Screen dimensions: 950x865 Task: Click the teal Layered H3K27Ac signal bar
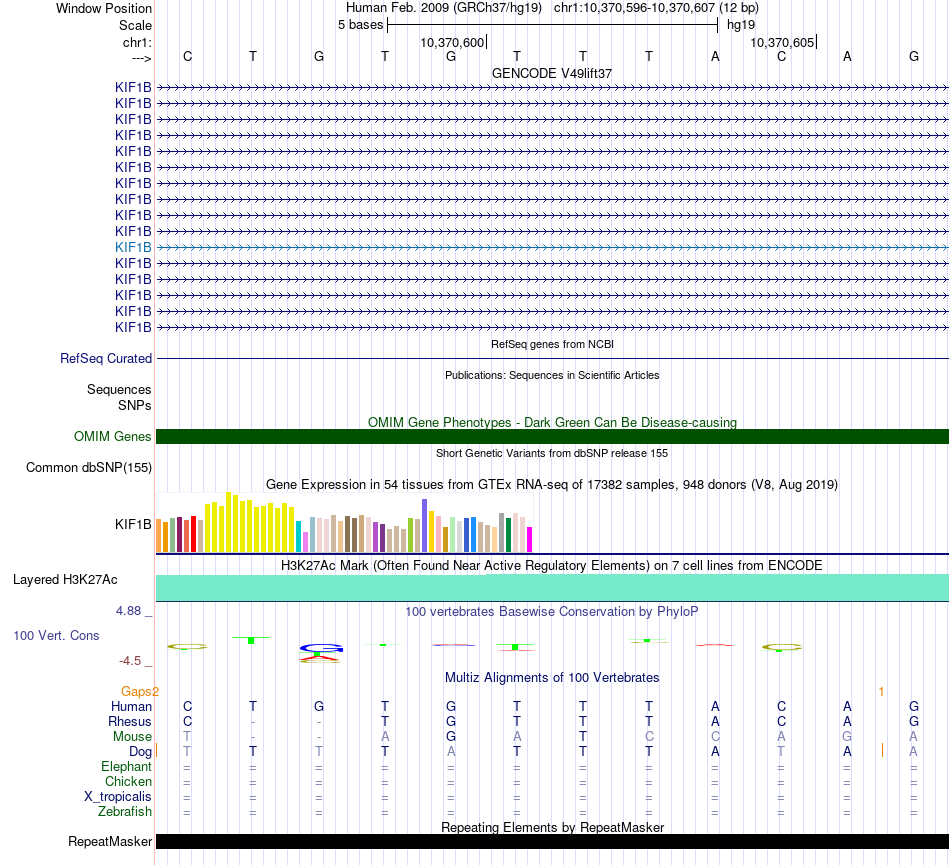pyautogui.click(x=552, y=588)
